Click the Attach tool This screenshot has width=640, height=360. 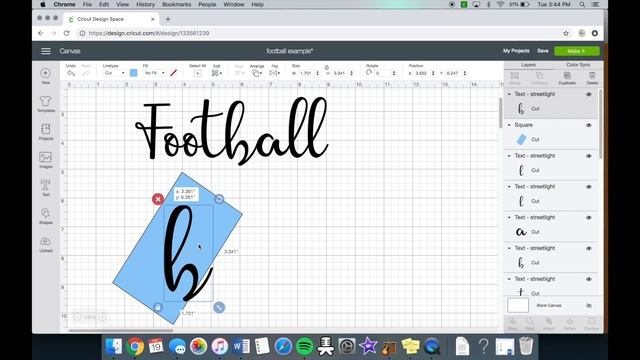pyautogui.click(x=549, y=321)
